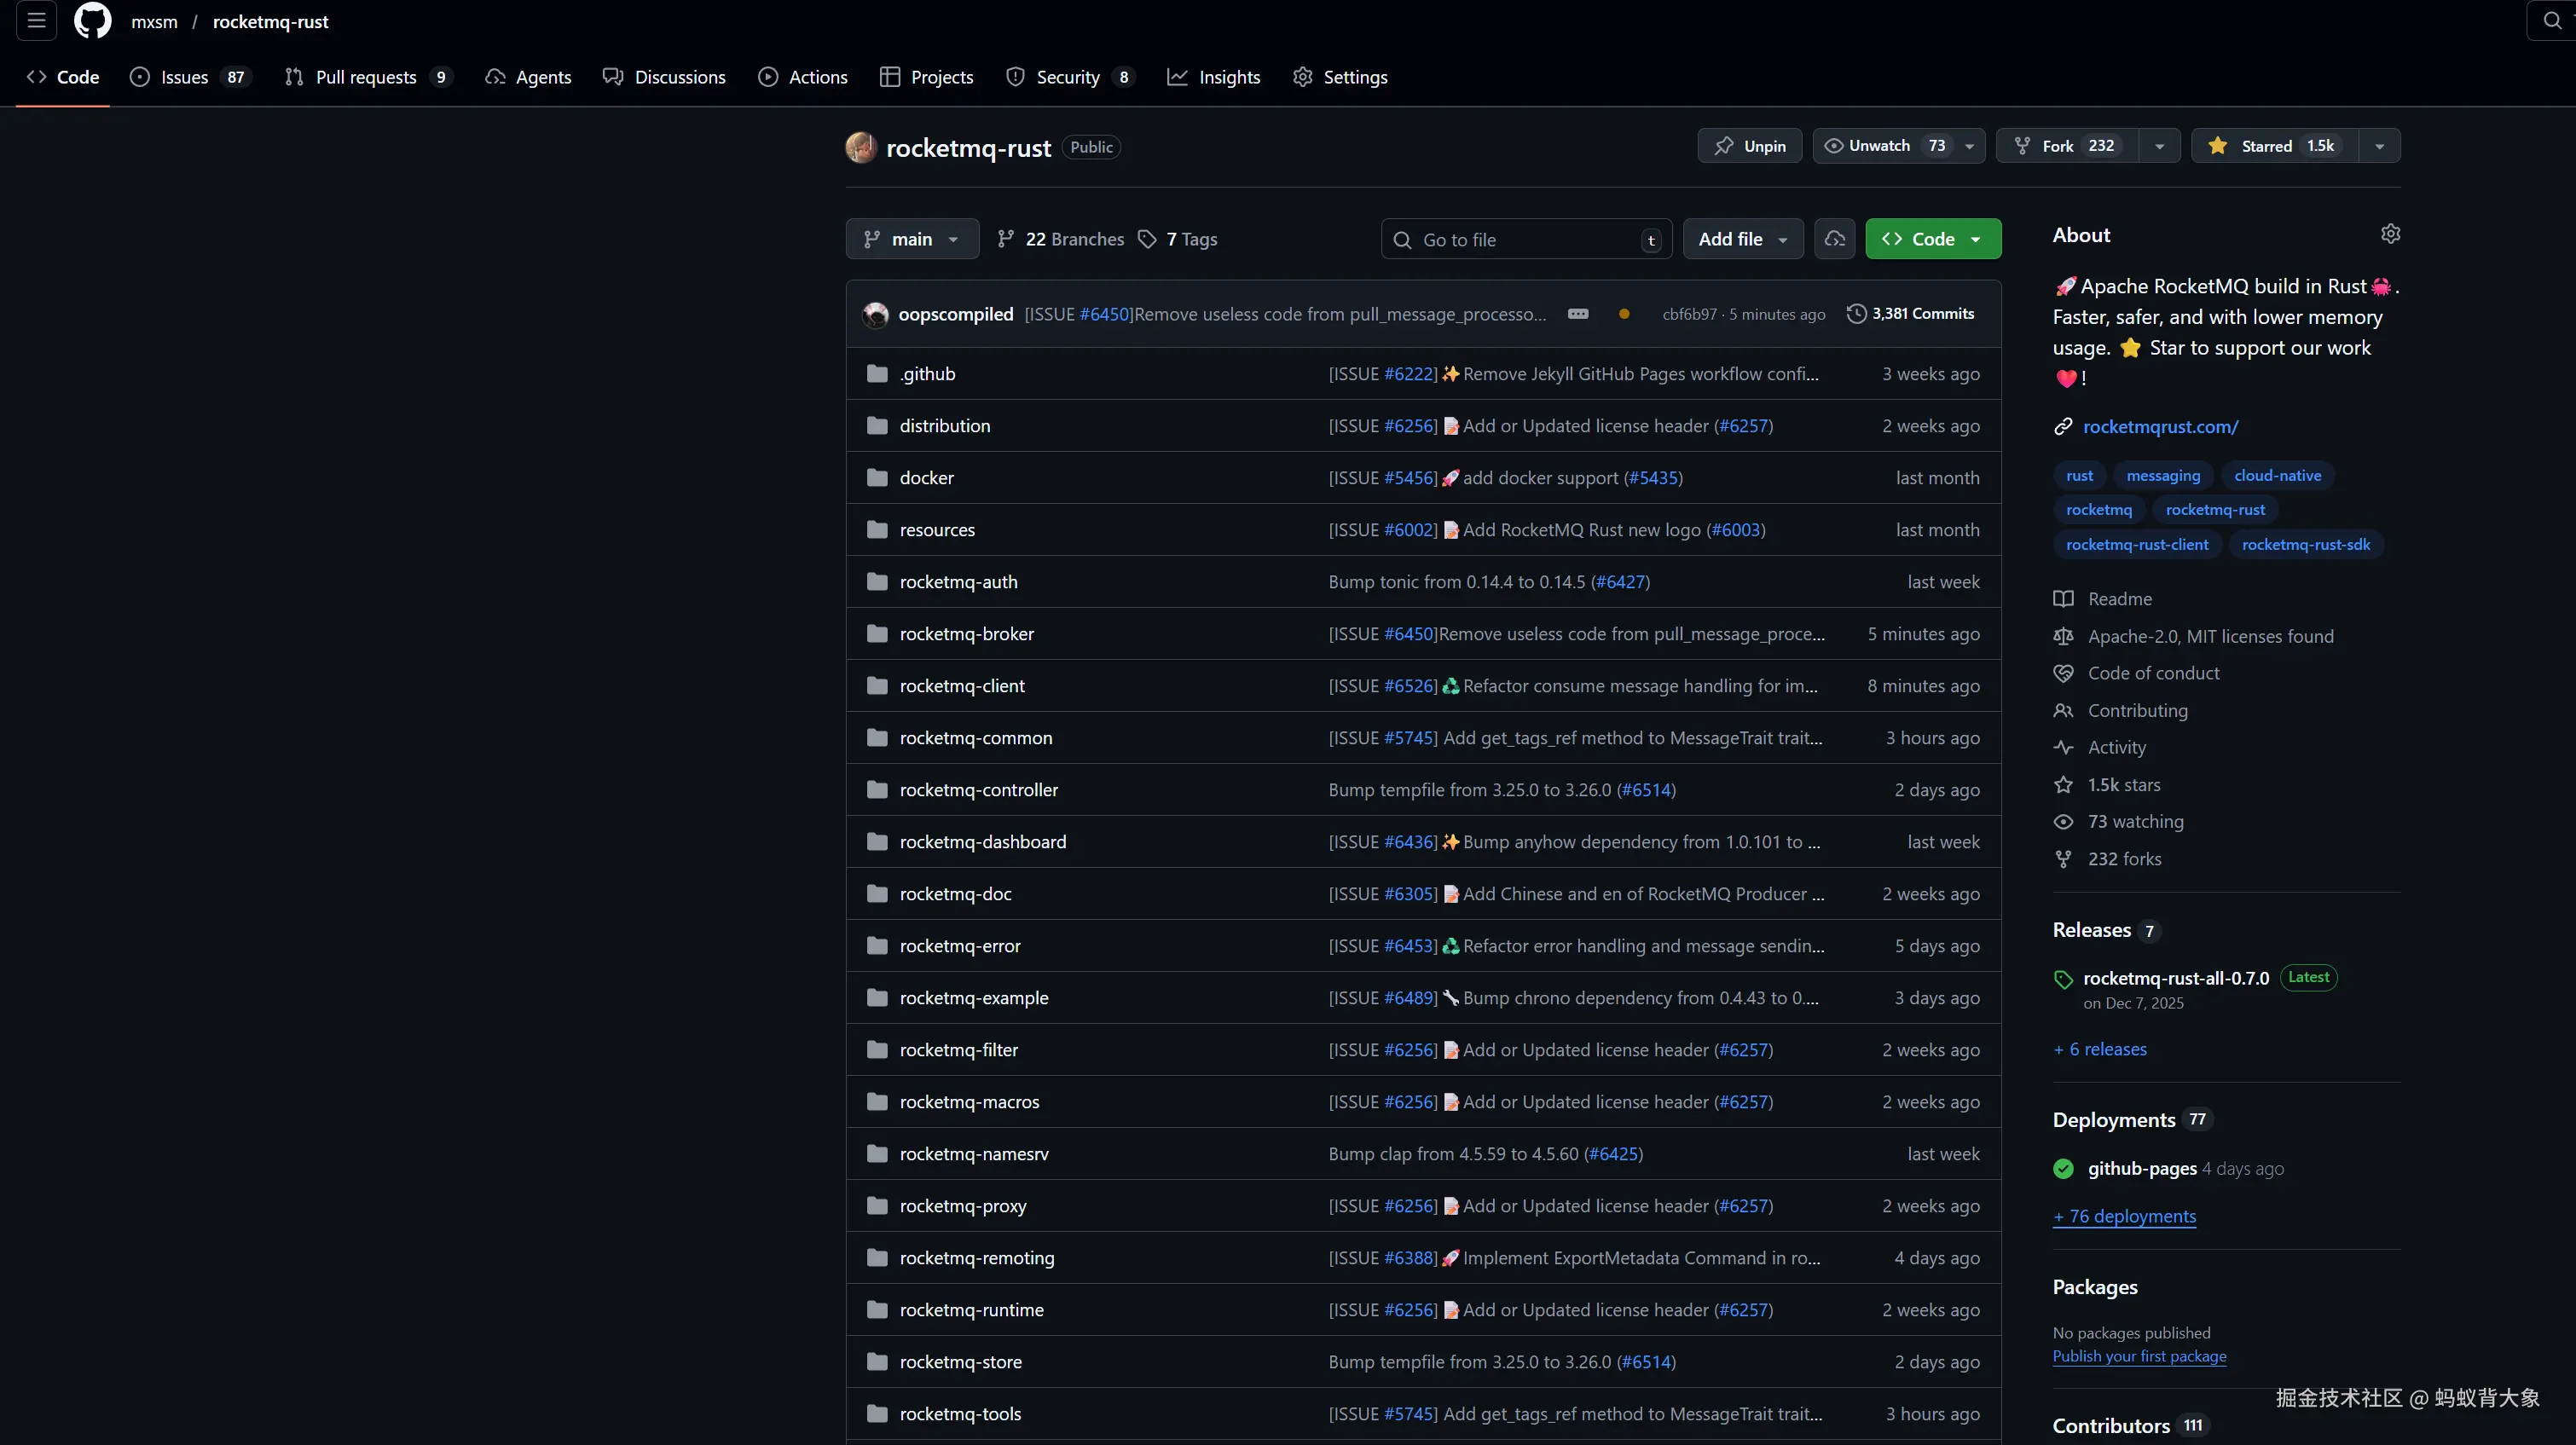Click the About section gear icon
The width and height of the screenshot is (2576, 1445).
click(2390, 234)
